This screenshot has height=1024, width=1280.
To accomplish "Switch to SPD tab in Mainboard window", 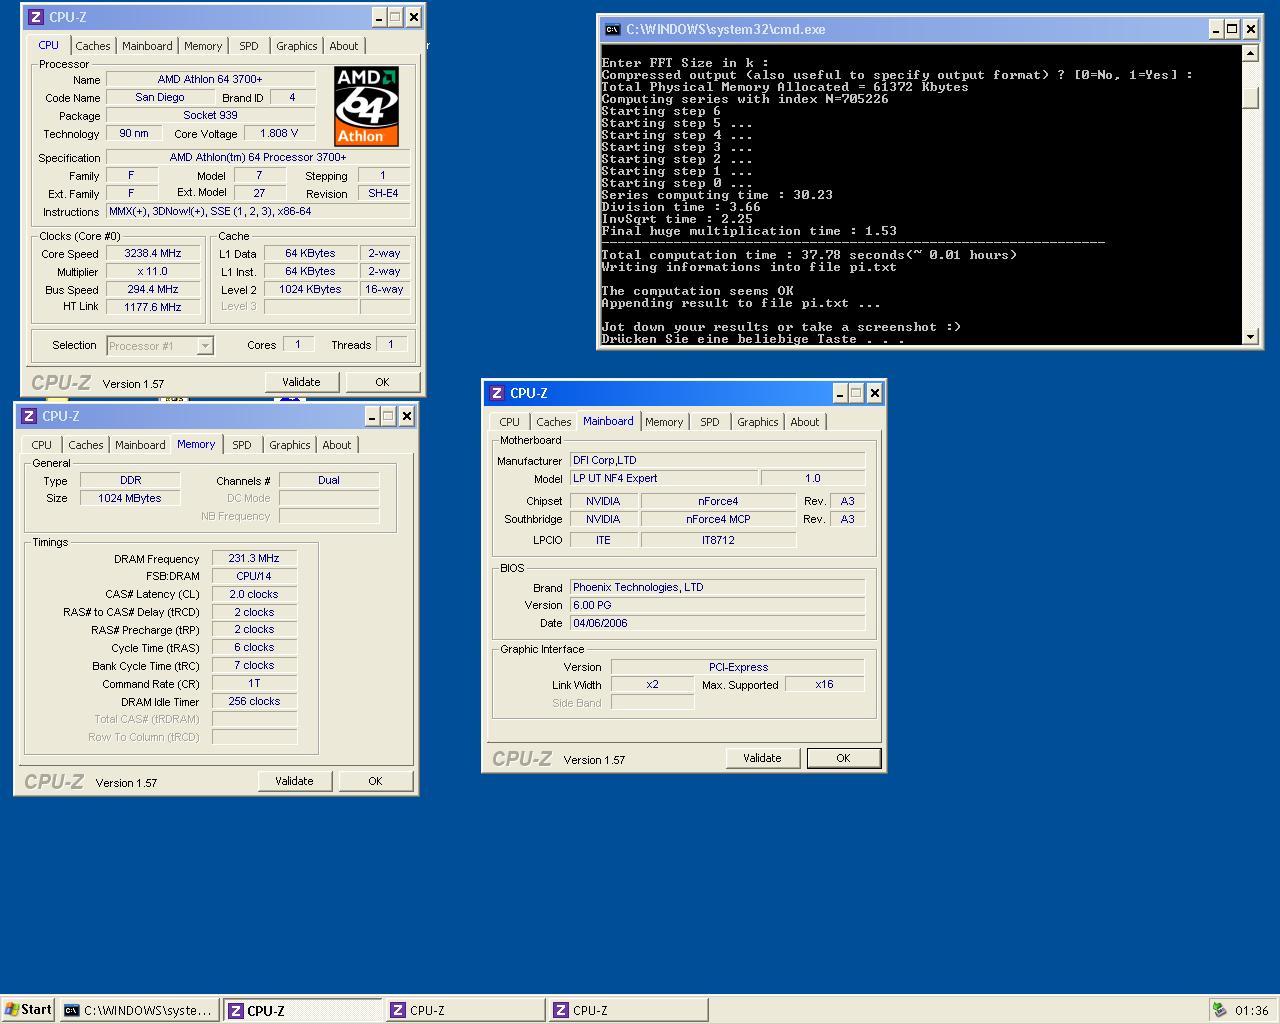I will [x=710, y=422].
